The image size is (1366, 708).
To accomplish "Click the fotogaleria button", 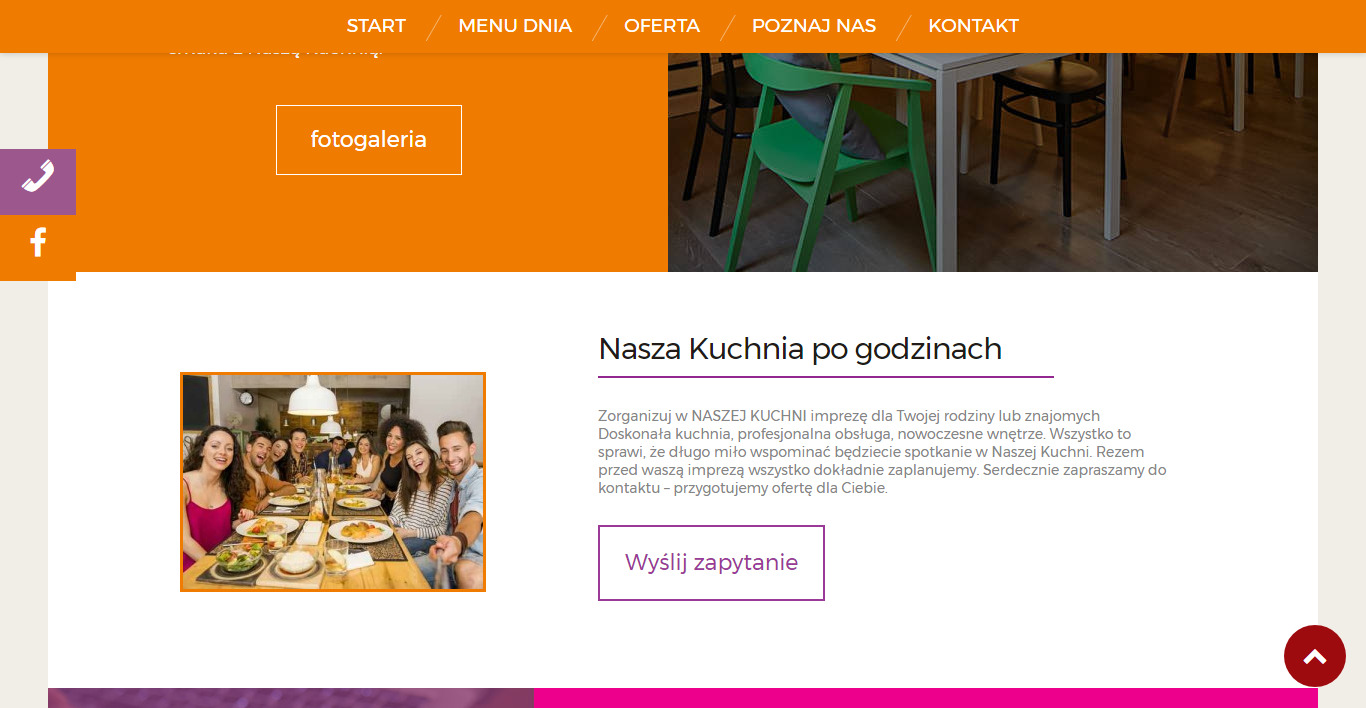I will click(369, 140).
